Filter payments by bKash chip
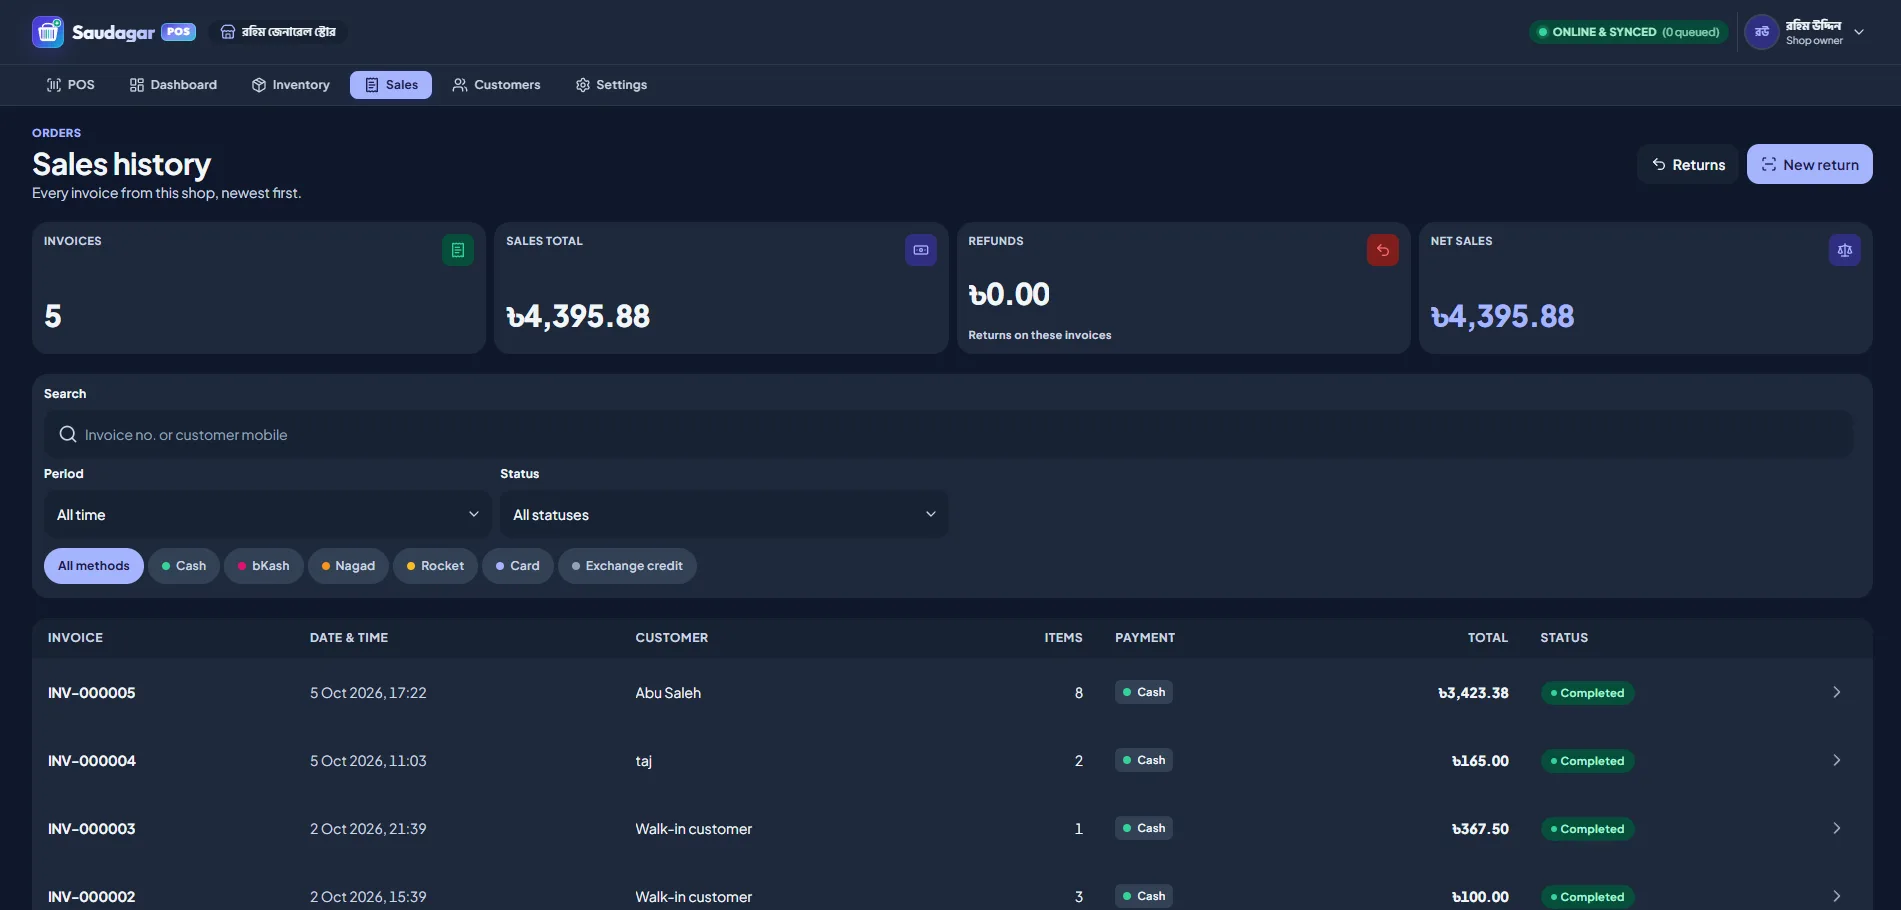1901x910 pixels. coord(264,566)
